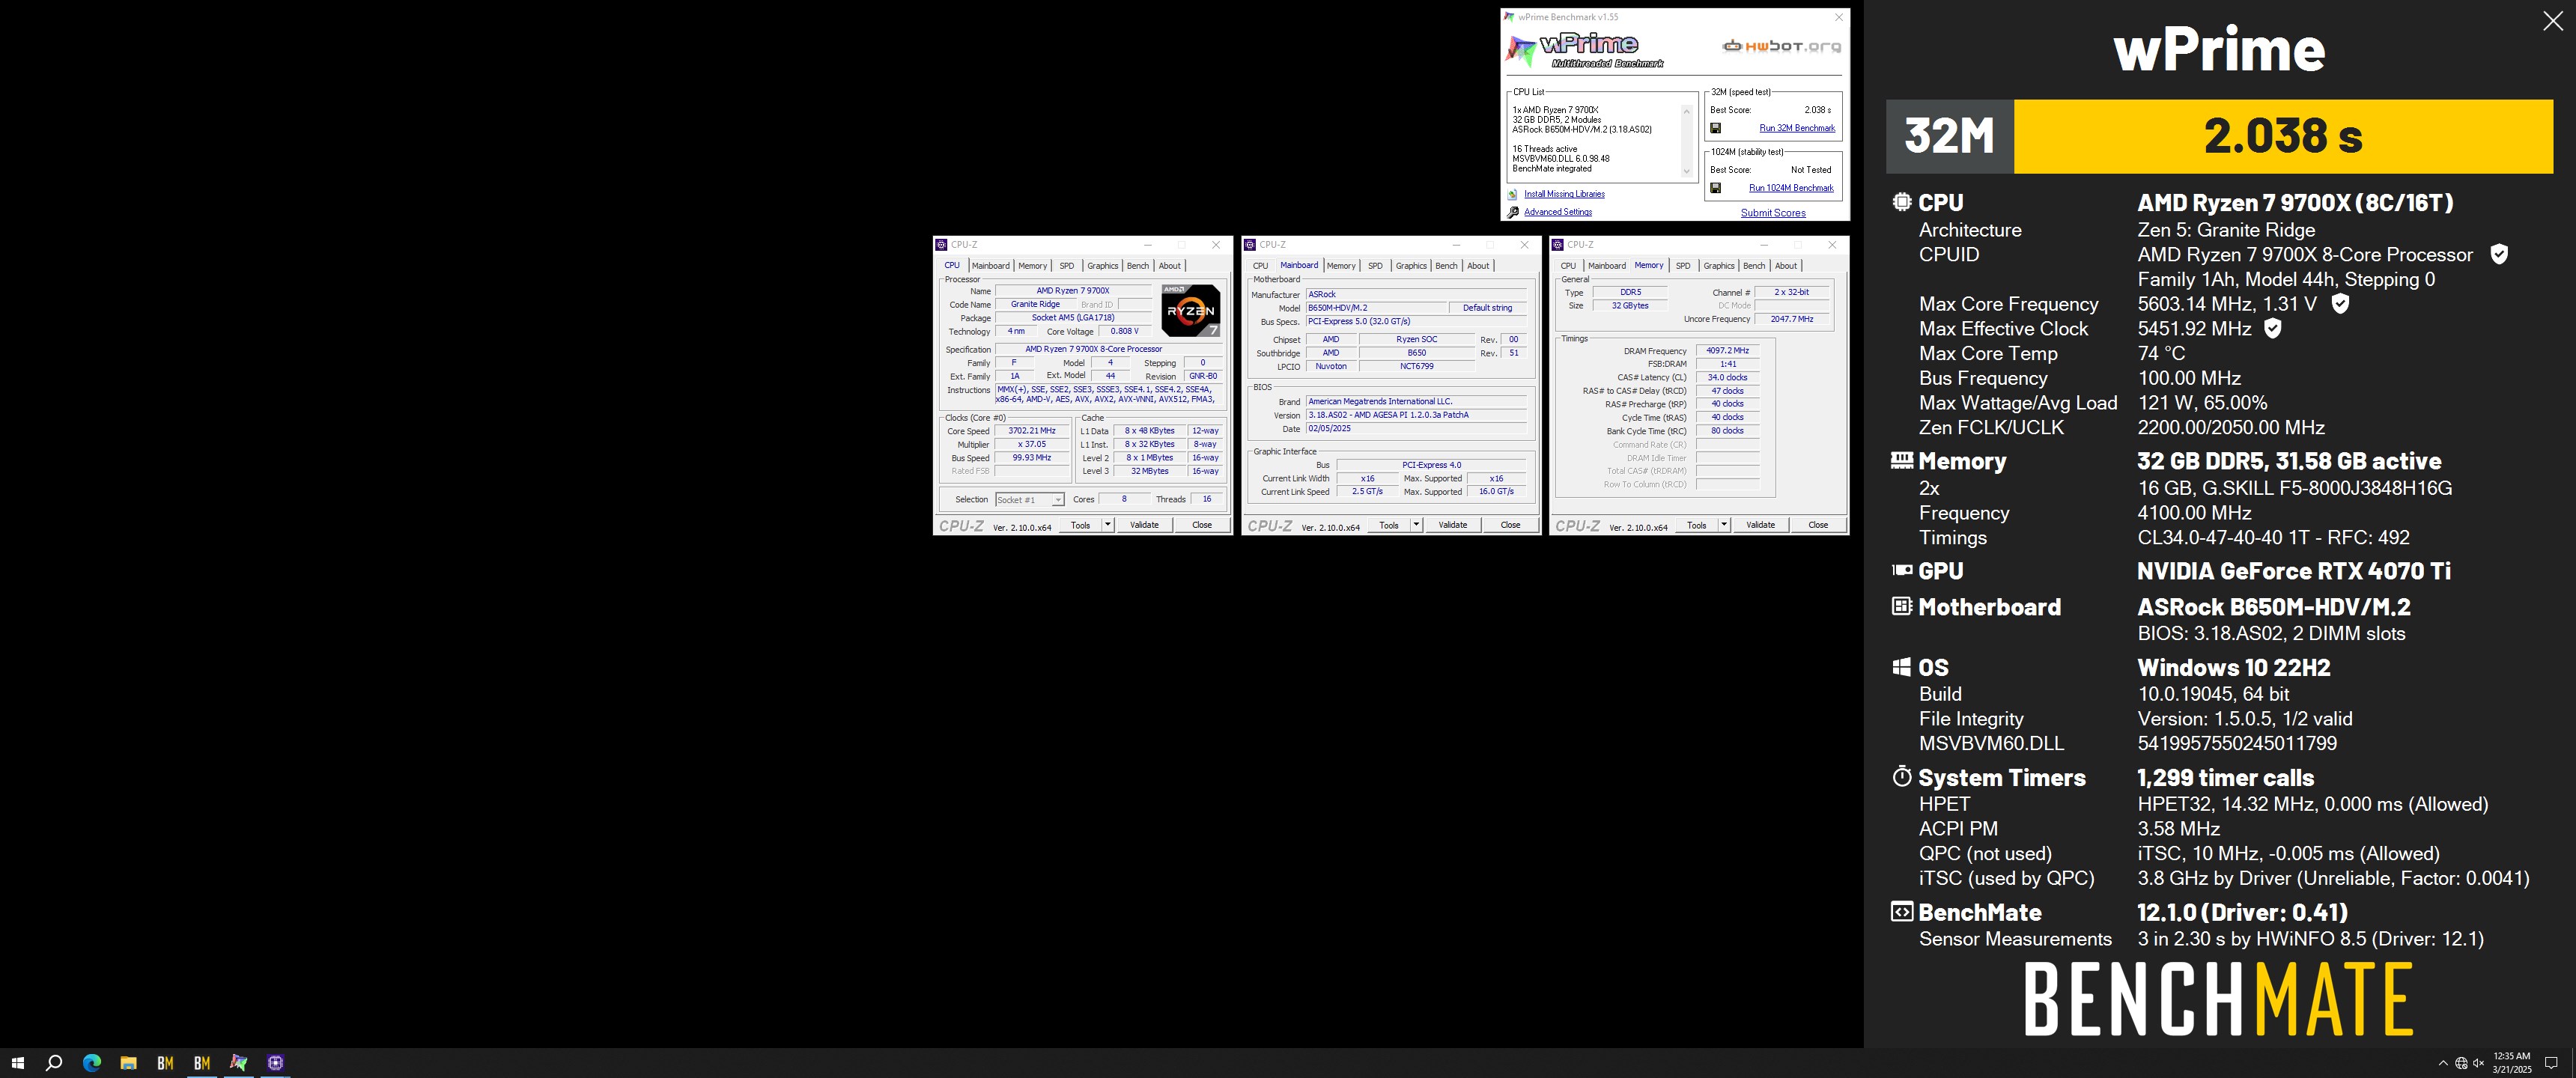The image size is (2576, 1078).
Task: Close the BenchMate result panel with the X
Action: [x=2552, y=21]
